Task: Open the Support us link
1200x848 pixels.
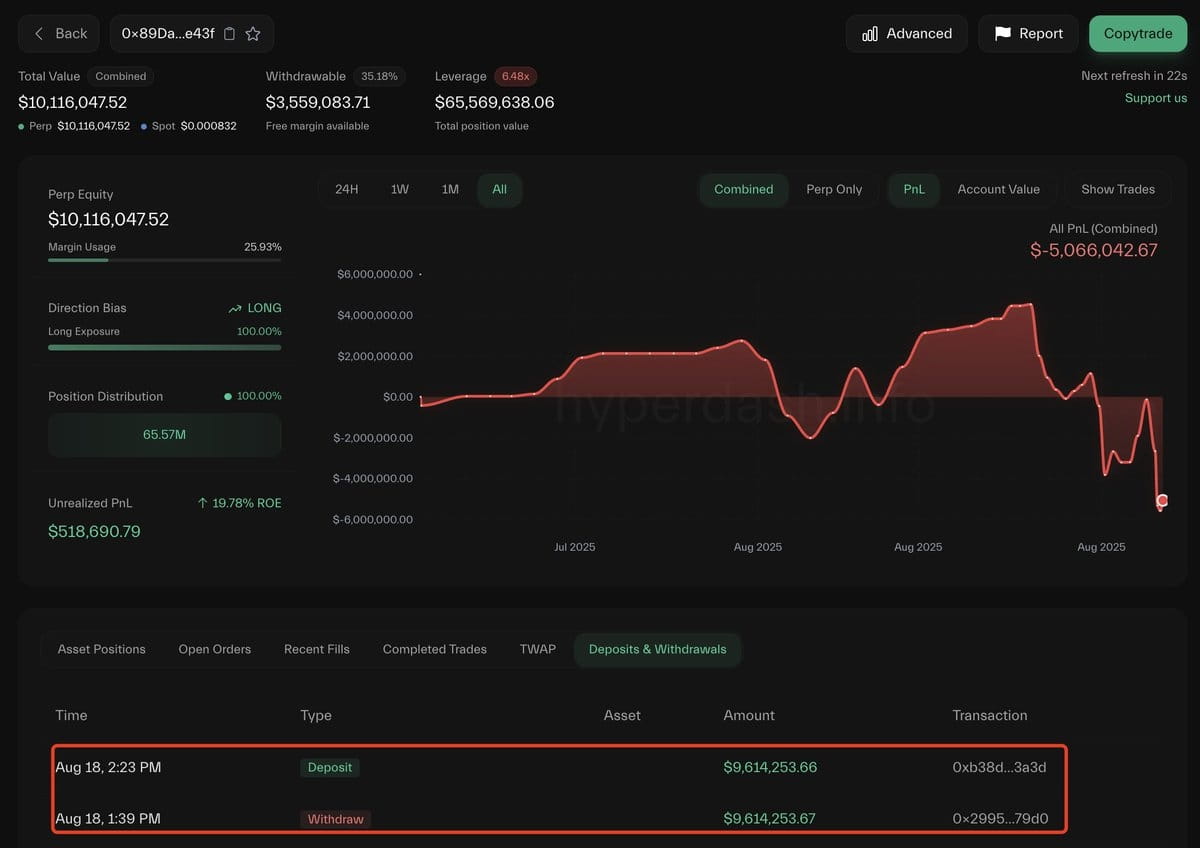Action: (x=1156, y=98)
